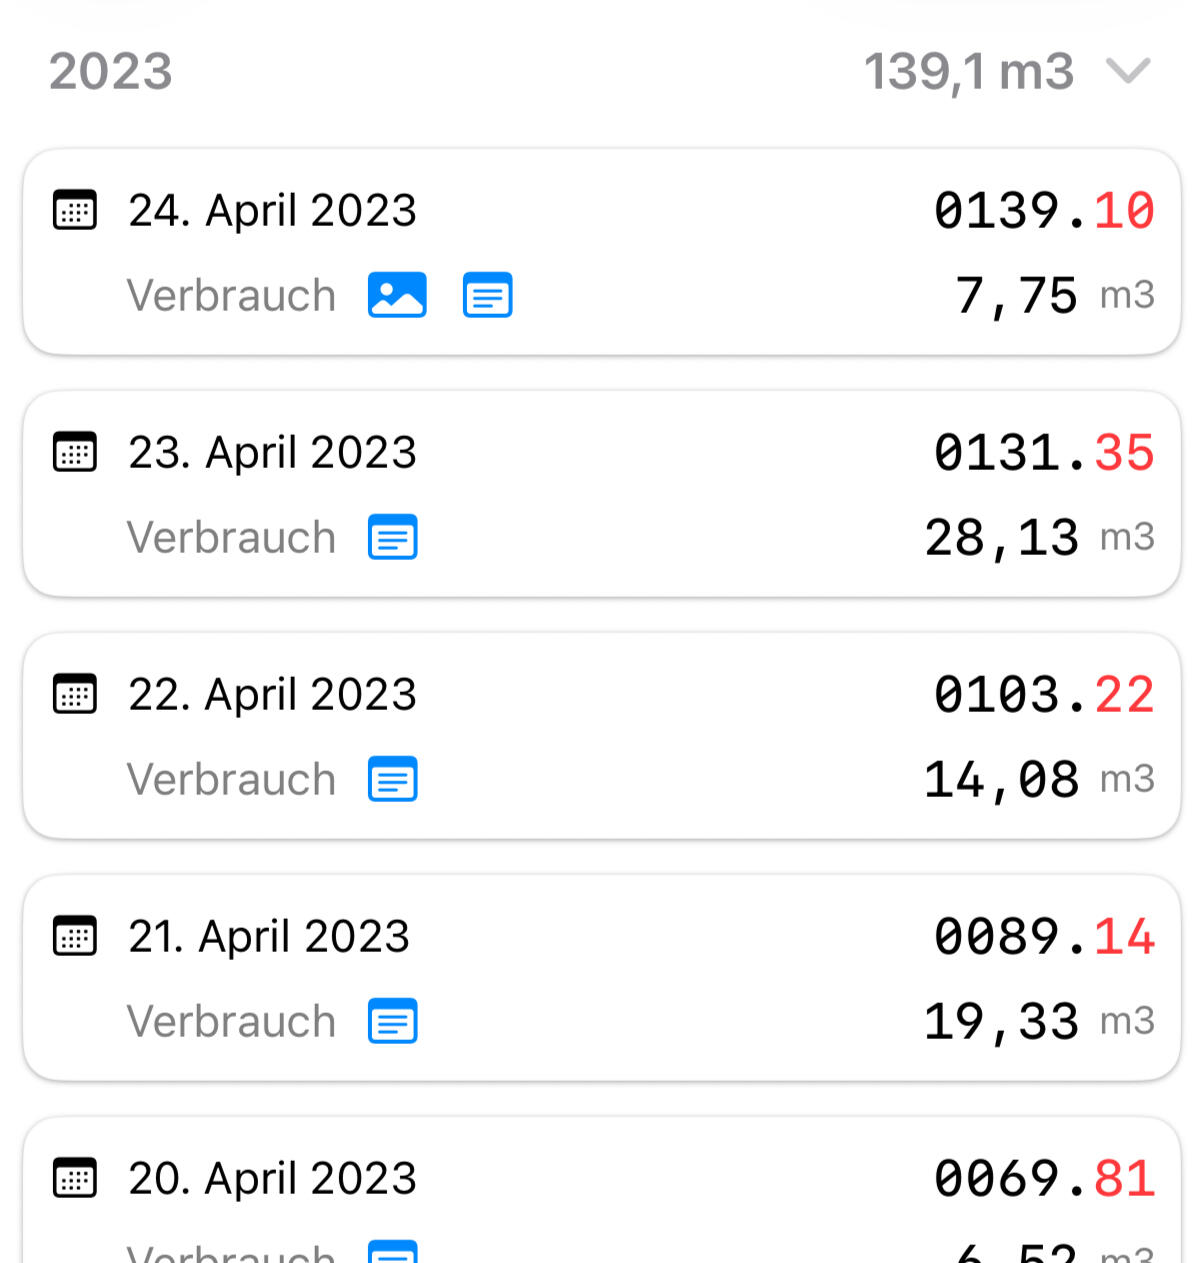Click calendar icon beside 22. April 2023
This screenshot has width=1195, height=1263.
tap(75, 695)
